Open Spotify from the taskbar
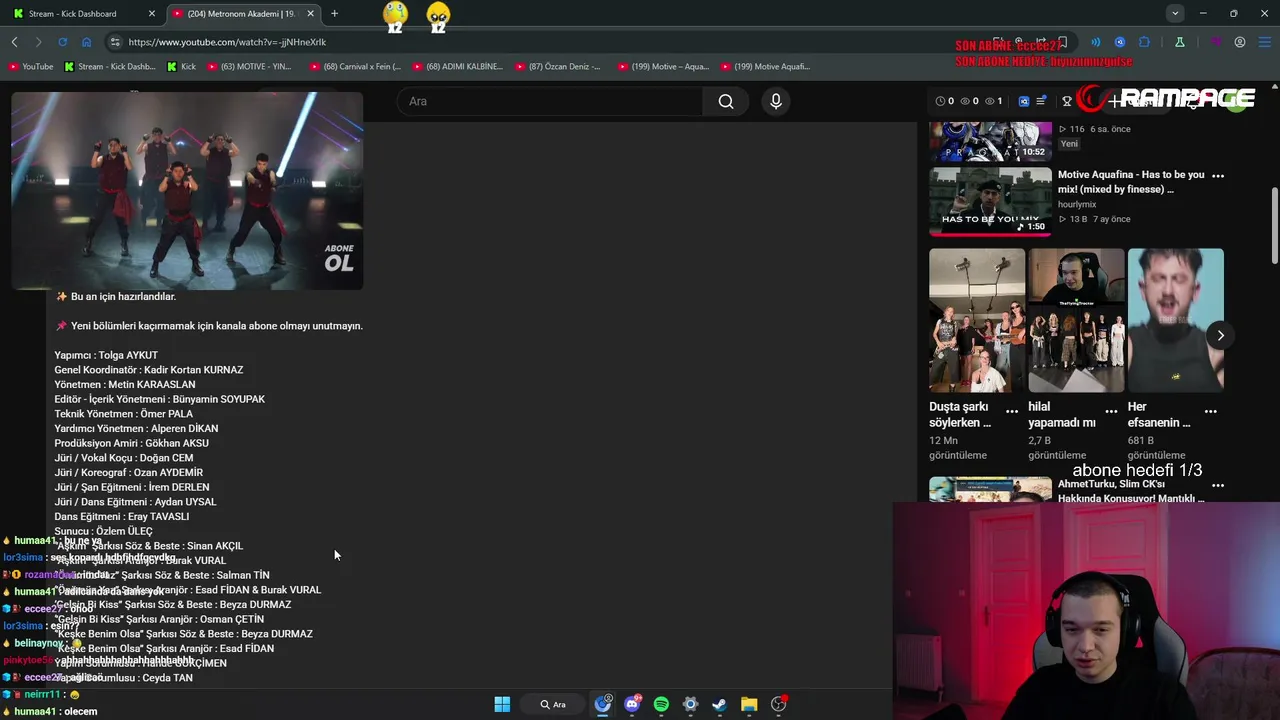 click(x=661, y=704)
